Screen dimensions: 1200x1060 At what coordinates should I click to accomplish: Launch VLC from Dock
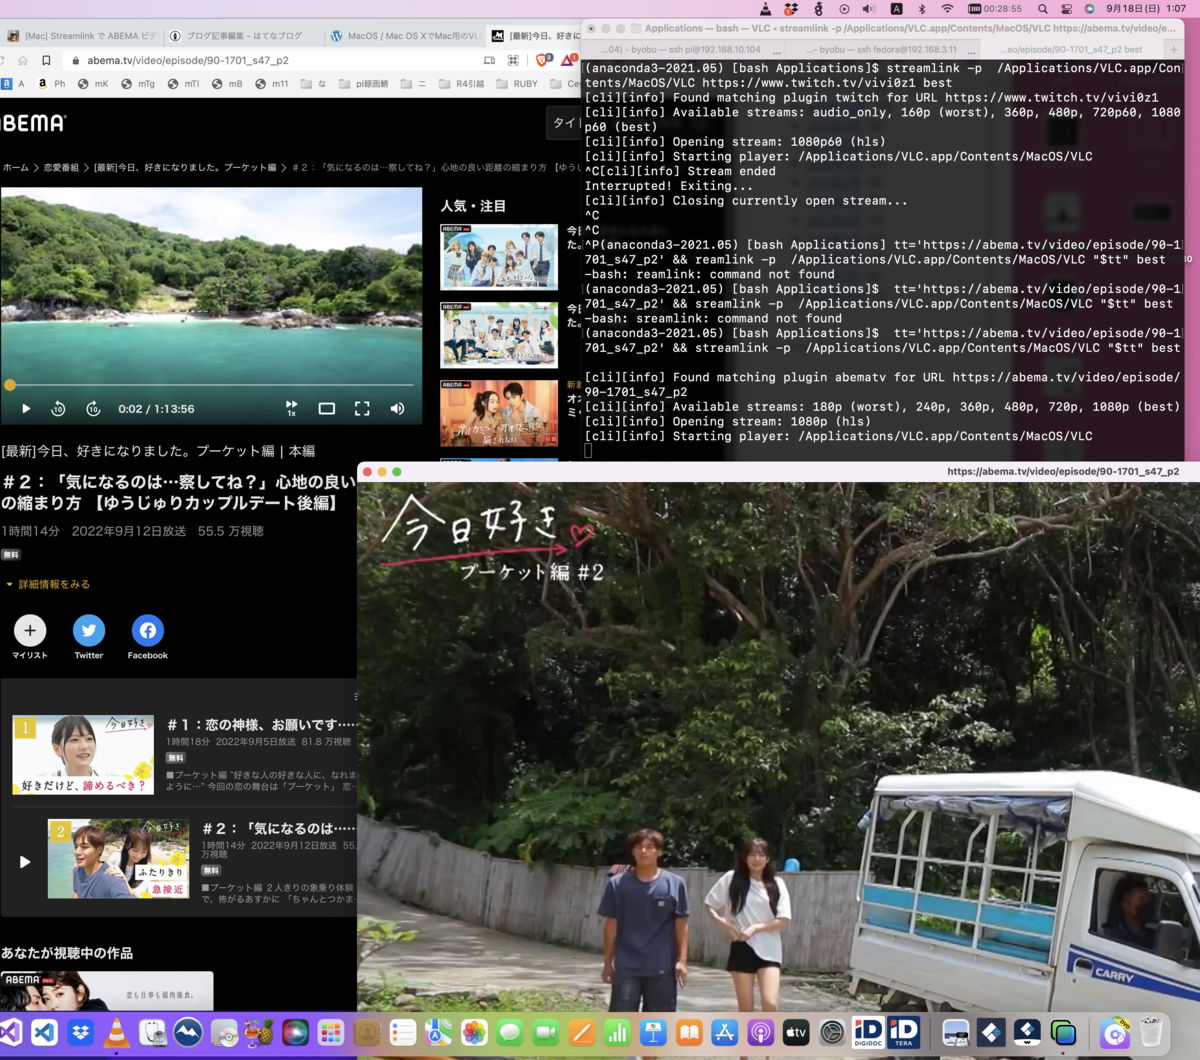coord(117,1032)
